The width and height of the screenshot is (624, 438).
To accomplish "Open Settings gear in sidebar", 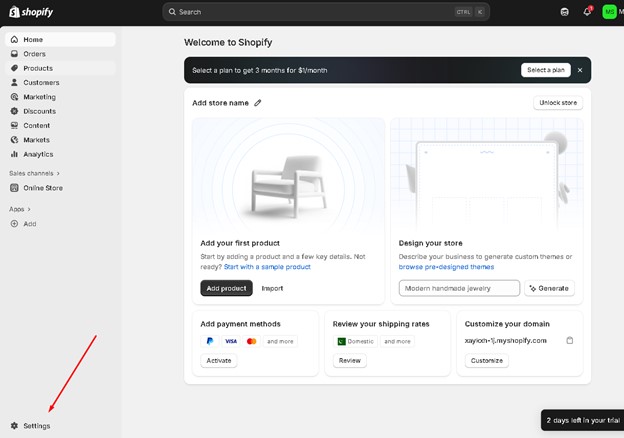I will point(15,426).
